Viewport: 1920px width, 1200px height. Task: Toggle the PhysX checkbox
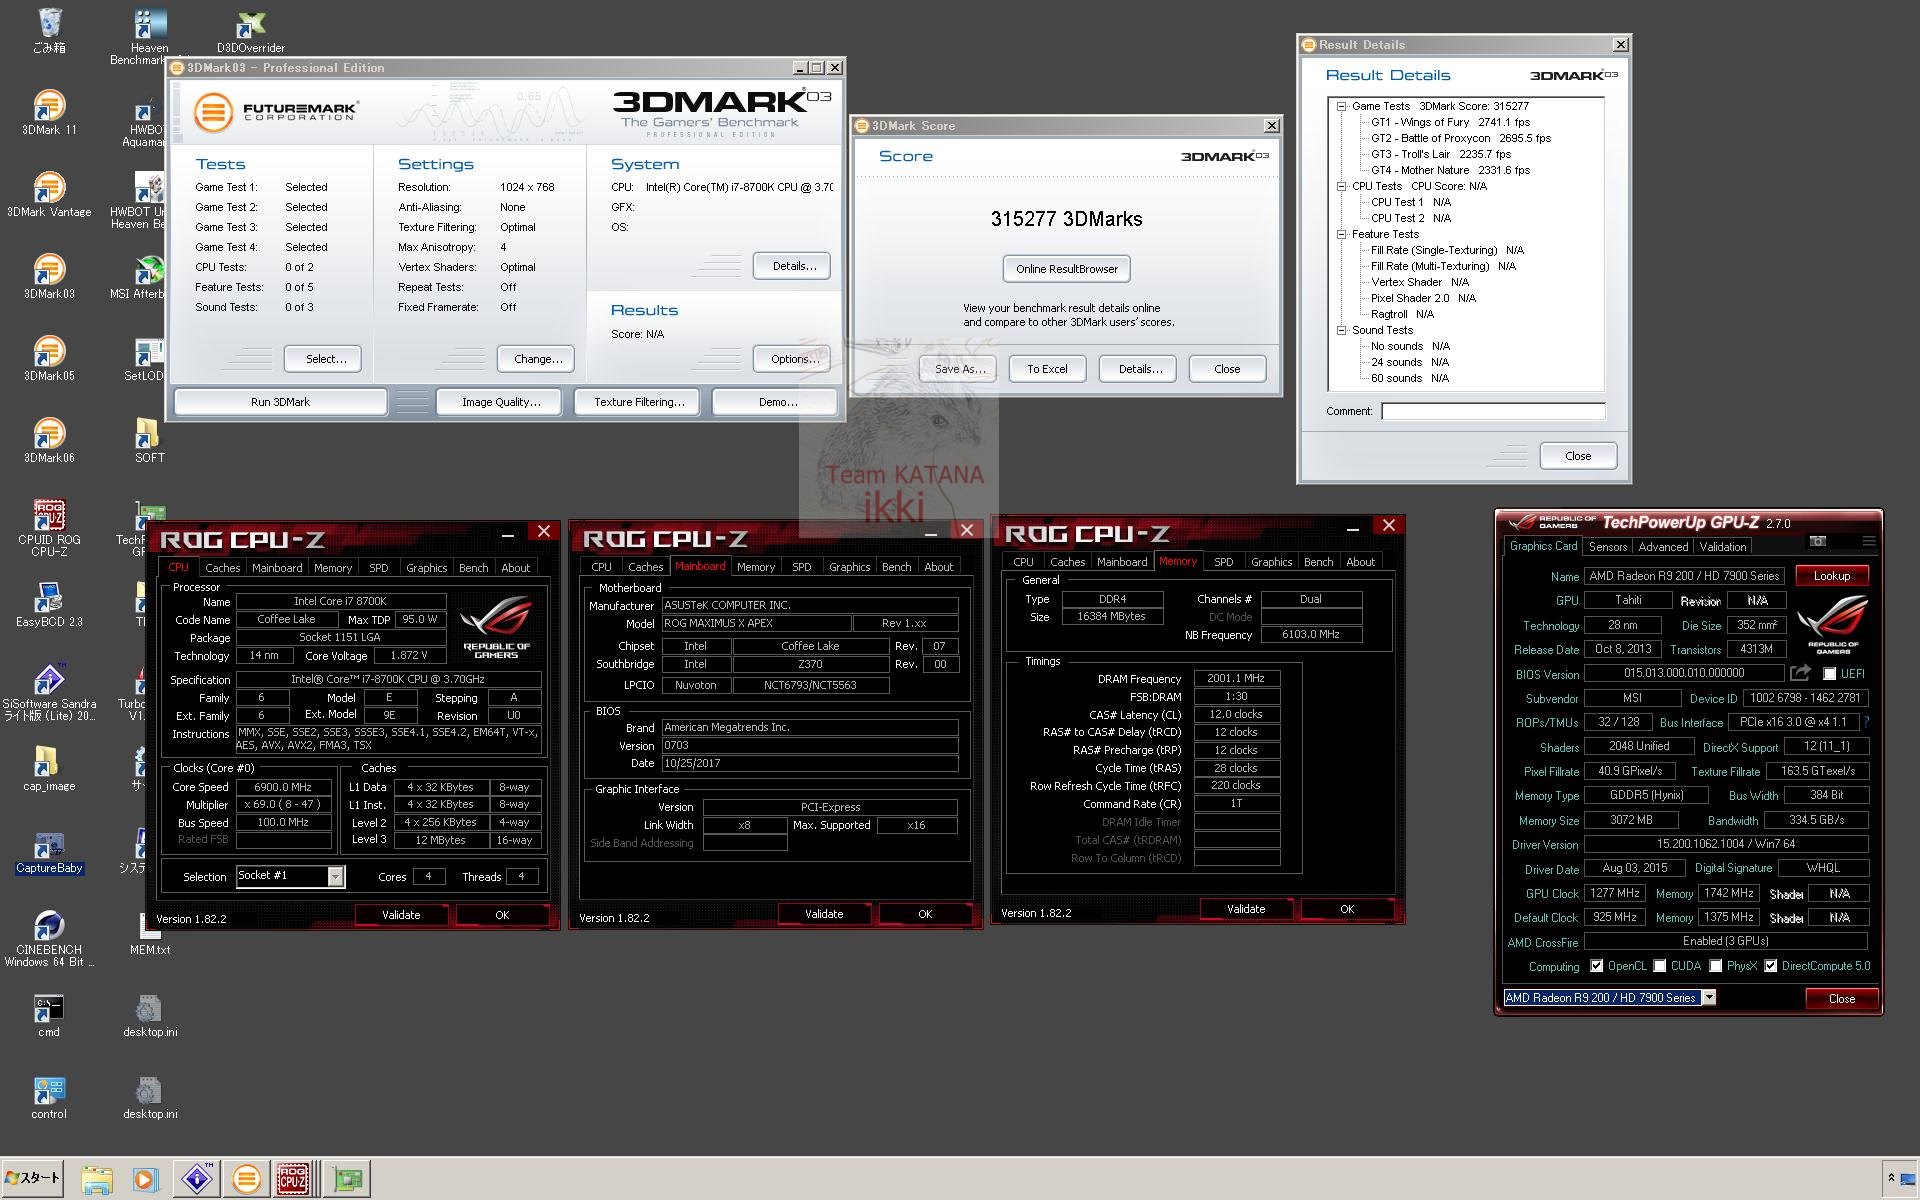pyautogui.click(x=1716, y=966)
